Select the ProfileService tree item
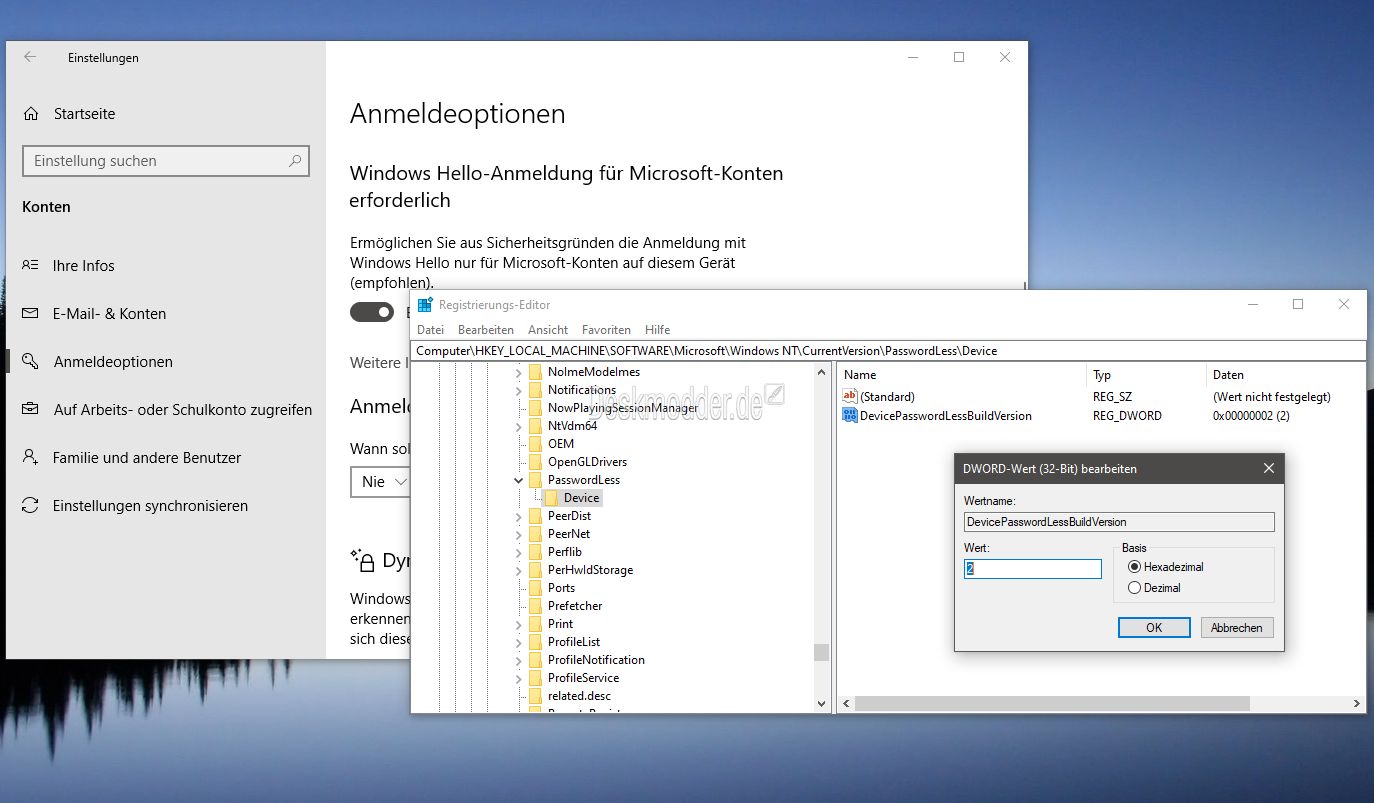1374x803 pixels. pos(583,678)
